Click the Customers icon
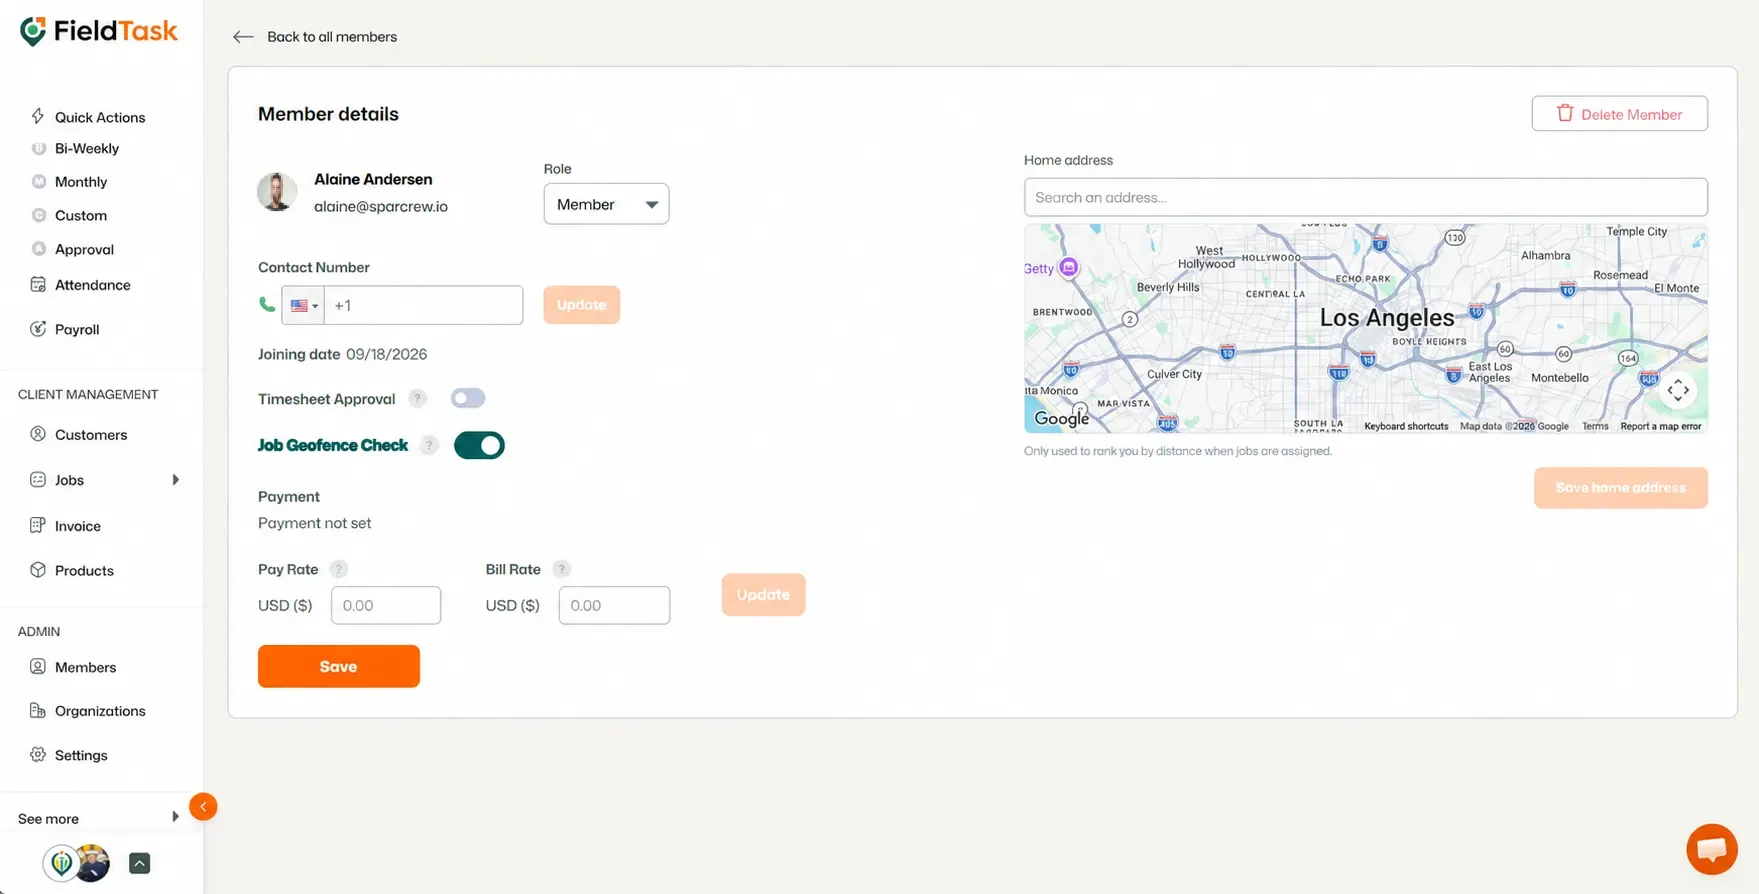The width and height of the screenshot is (1759, 894). coord(38,434)
